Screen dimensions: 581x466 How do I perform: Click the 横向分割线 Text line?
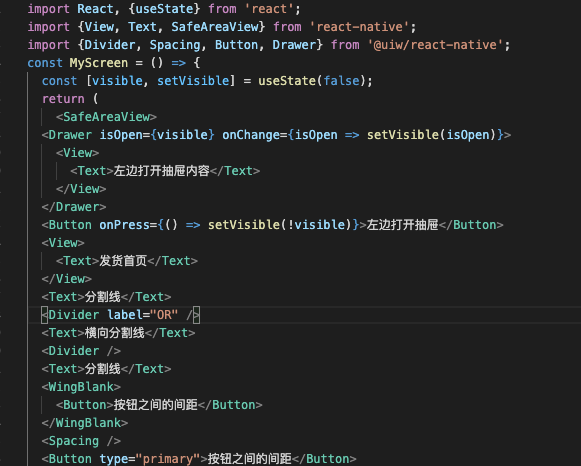pos(119,333)
